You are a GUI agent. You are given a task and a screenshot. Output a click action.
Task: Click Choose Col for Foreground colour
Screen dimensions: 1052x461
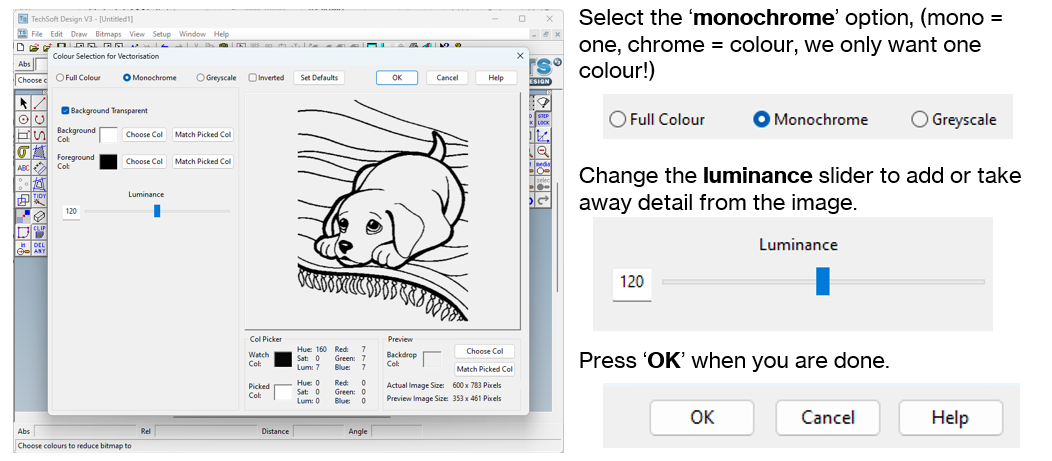coord(144,161)
